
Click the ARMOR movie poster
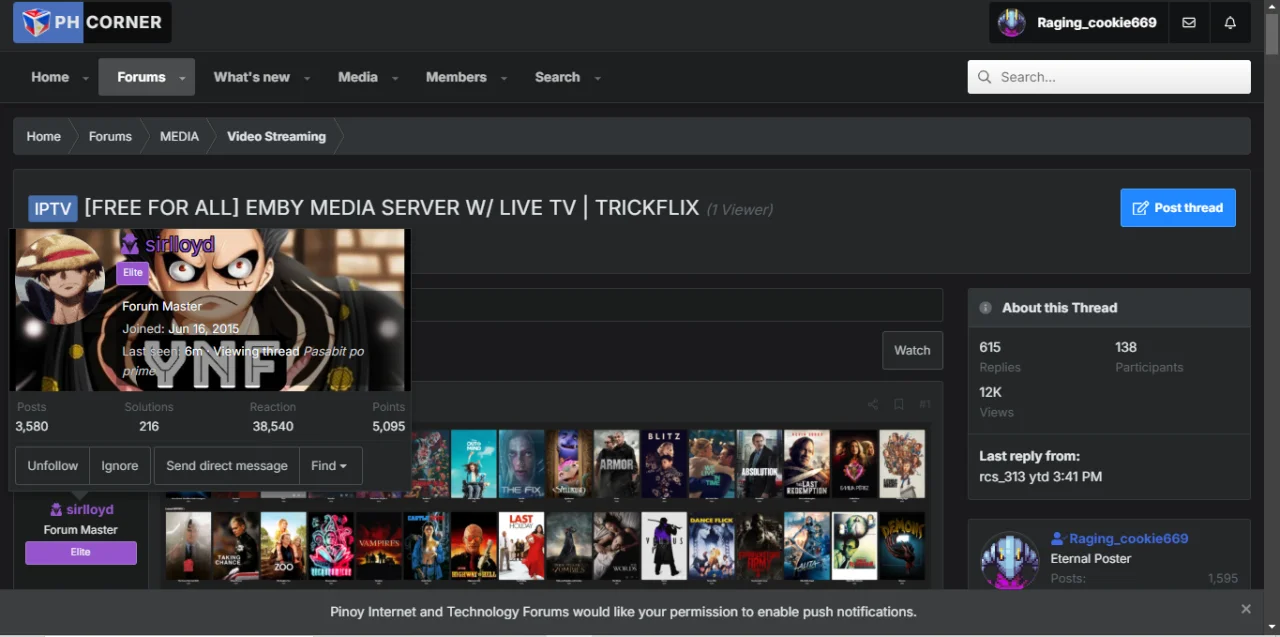[x=616, y=464]
